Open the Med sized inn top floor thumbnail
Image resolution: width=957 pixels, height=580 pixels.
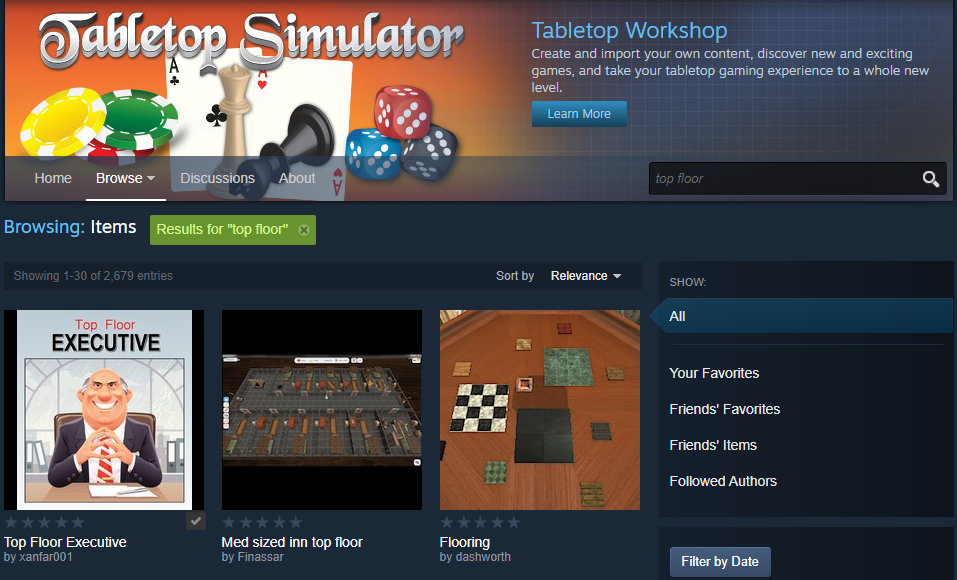coord(322,410)
